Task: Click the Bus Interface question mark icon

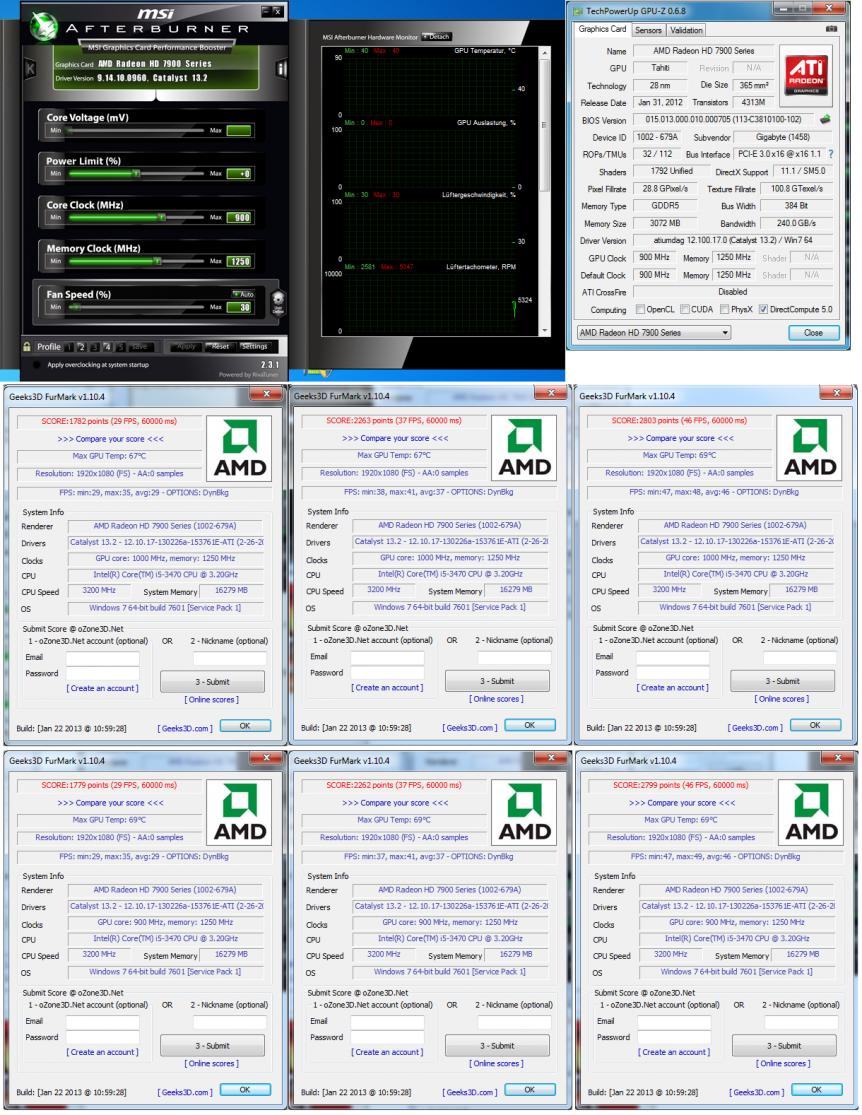Action: [831, 154]
